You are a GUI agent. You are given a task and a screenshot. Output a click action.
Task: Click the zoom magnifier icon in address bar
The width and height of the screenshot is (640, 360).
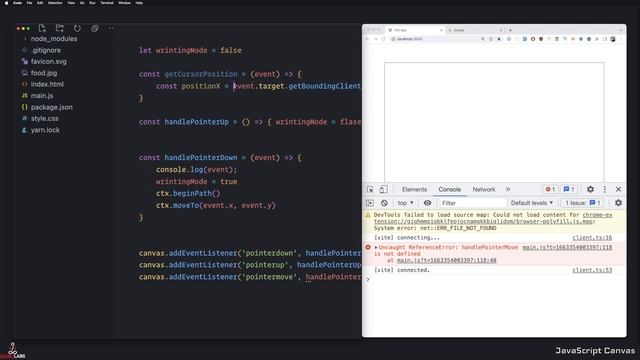click(483, 39)
